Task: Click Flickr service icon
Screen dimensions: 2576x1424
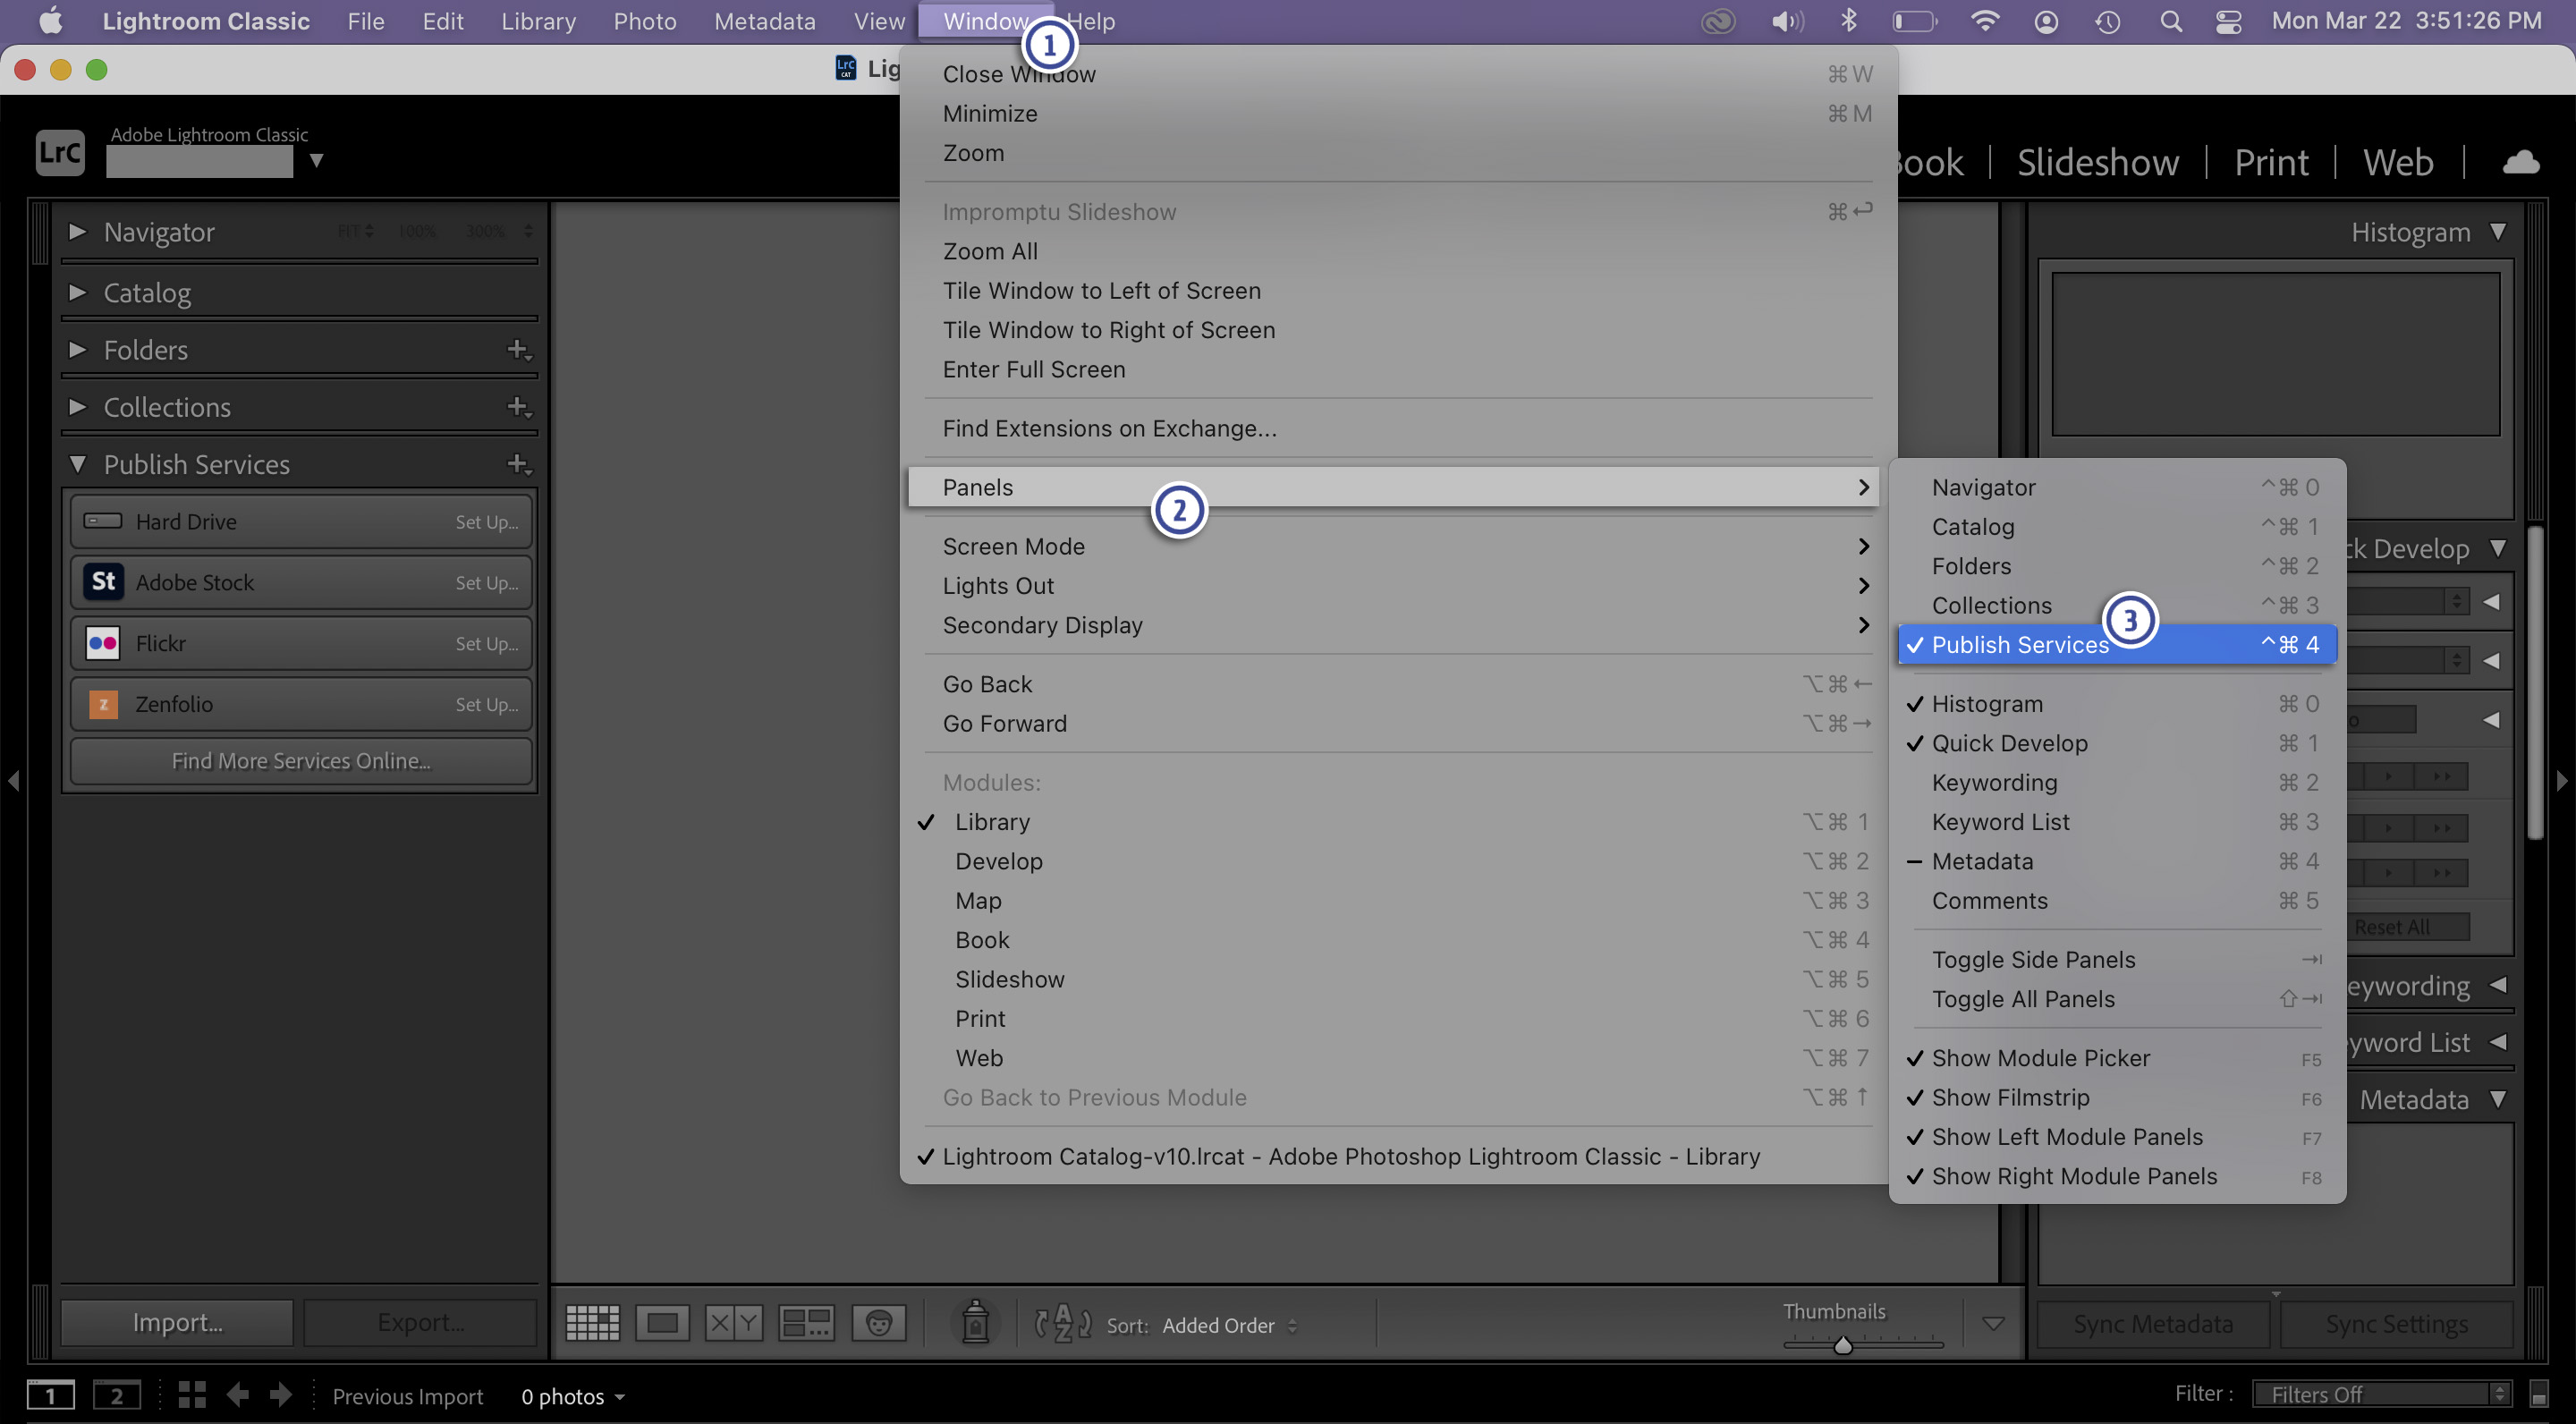Action: point(103,643)
